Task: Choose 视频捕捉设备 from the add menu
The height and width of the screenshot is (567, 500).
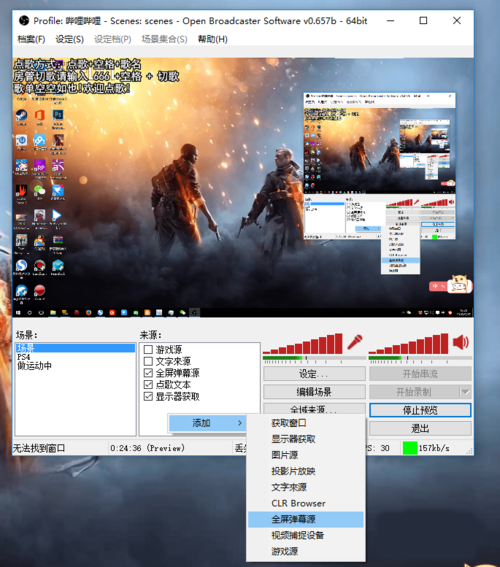Action: 305,535
